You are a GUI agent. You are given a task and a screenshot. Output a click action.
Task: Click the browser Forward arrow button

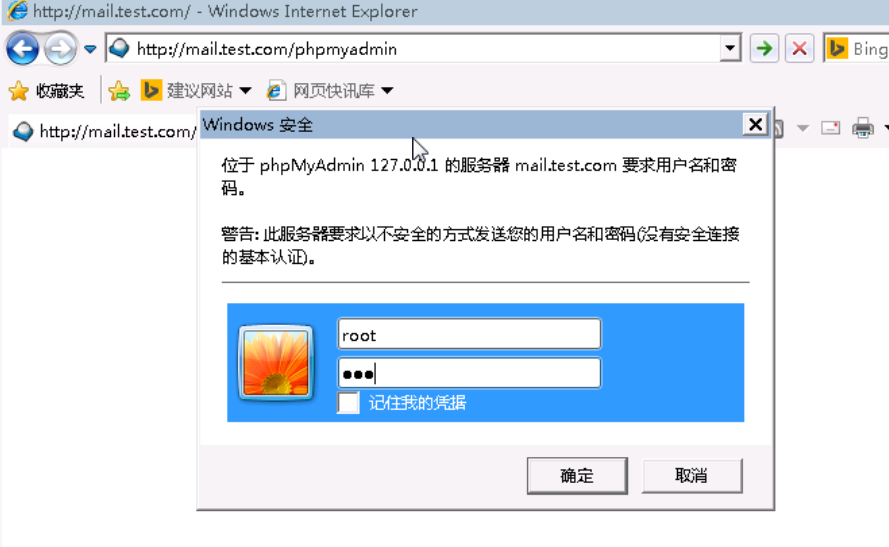60,49
